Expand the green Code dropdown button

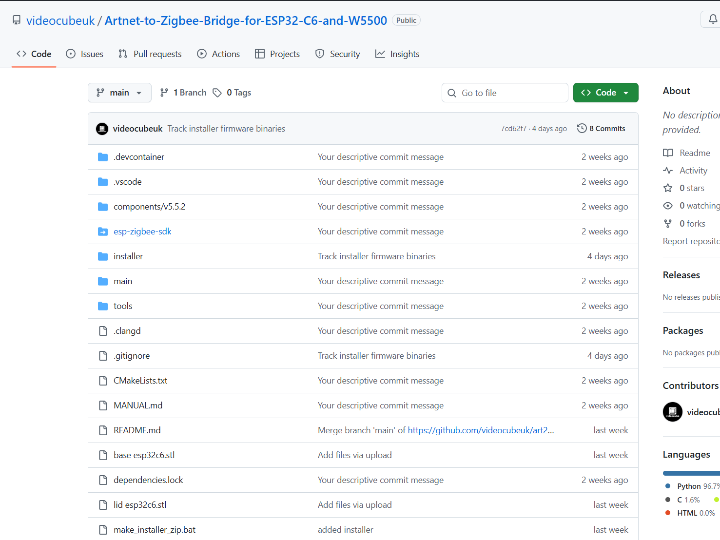coord(605,93)
